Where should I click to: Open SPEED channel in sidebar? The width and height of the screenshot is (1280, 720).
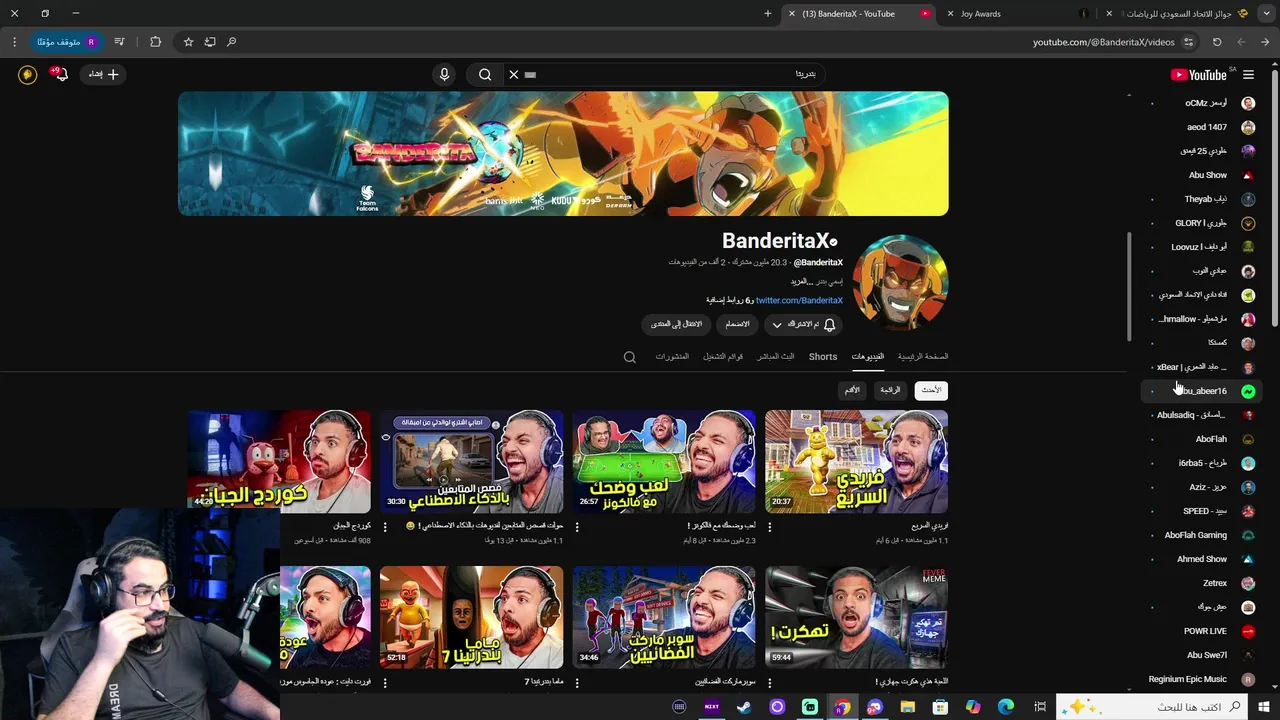click(x=1203, y=511)
